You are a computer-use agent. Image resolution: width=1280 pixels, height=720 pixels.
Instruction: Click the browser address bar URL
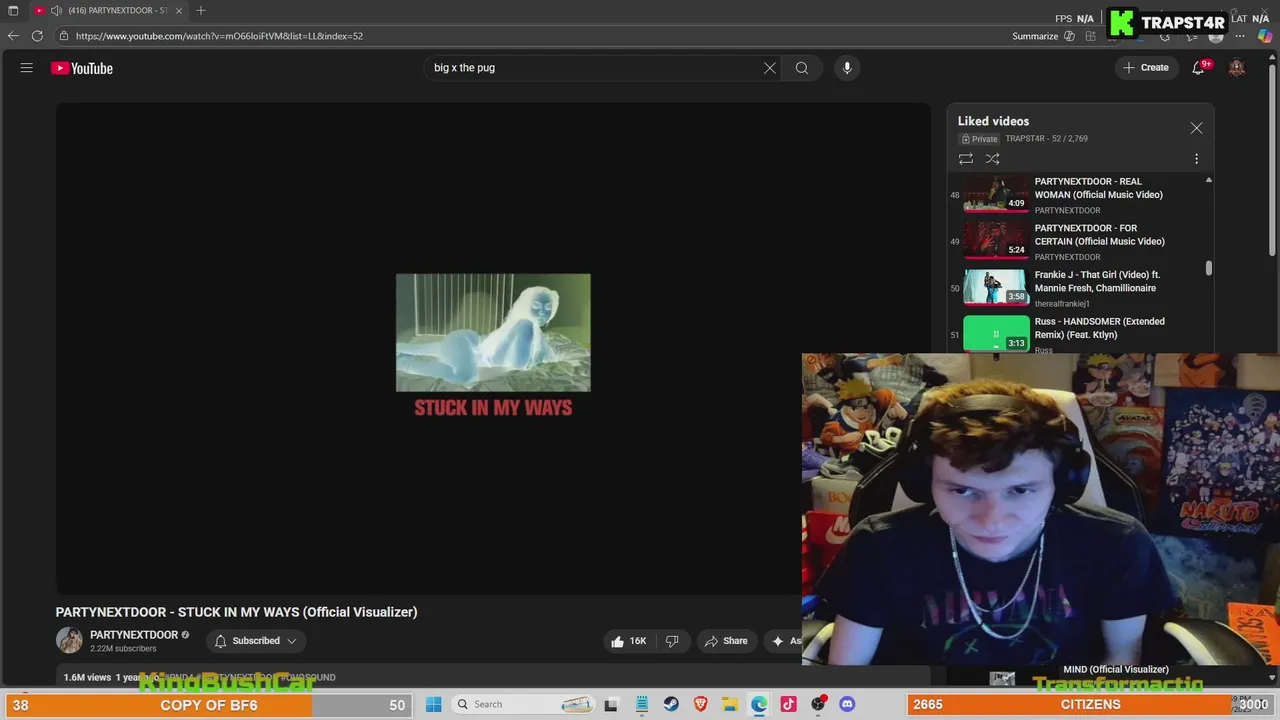(219, 36)
